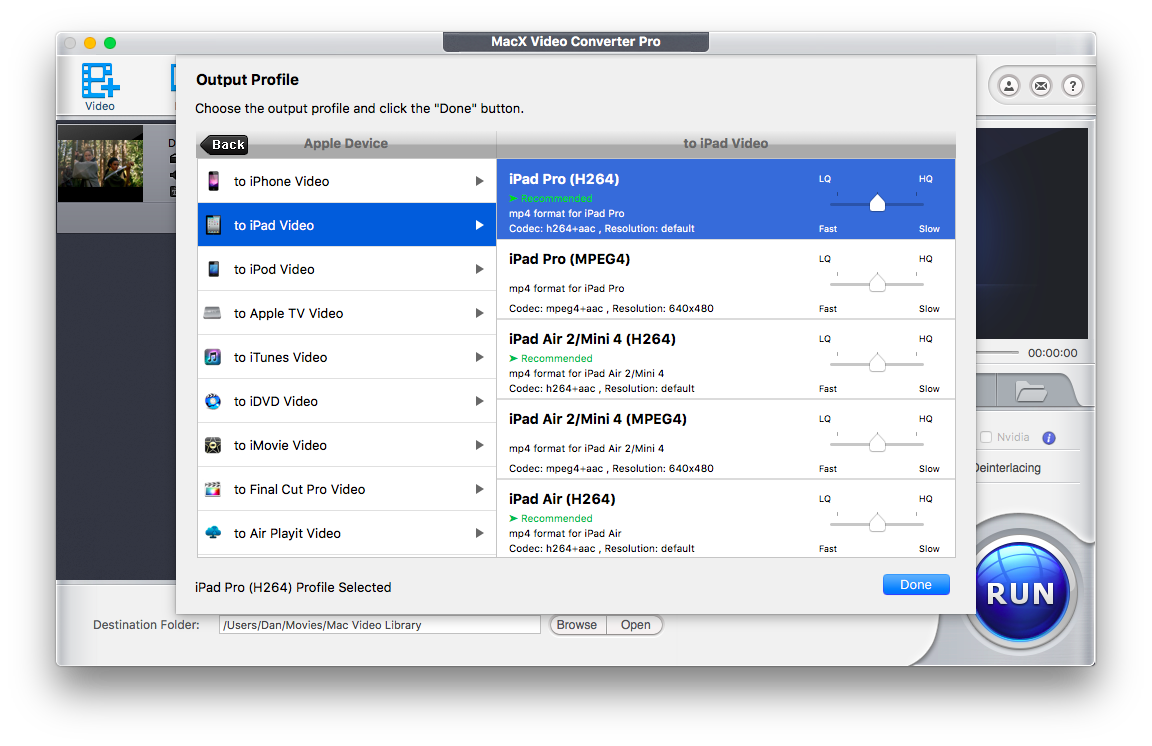Expand the to Apple TV Video arrow

coord(479,313)
